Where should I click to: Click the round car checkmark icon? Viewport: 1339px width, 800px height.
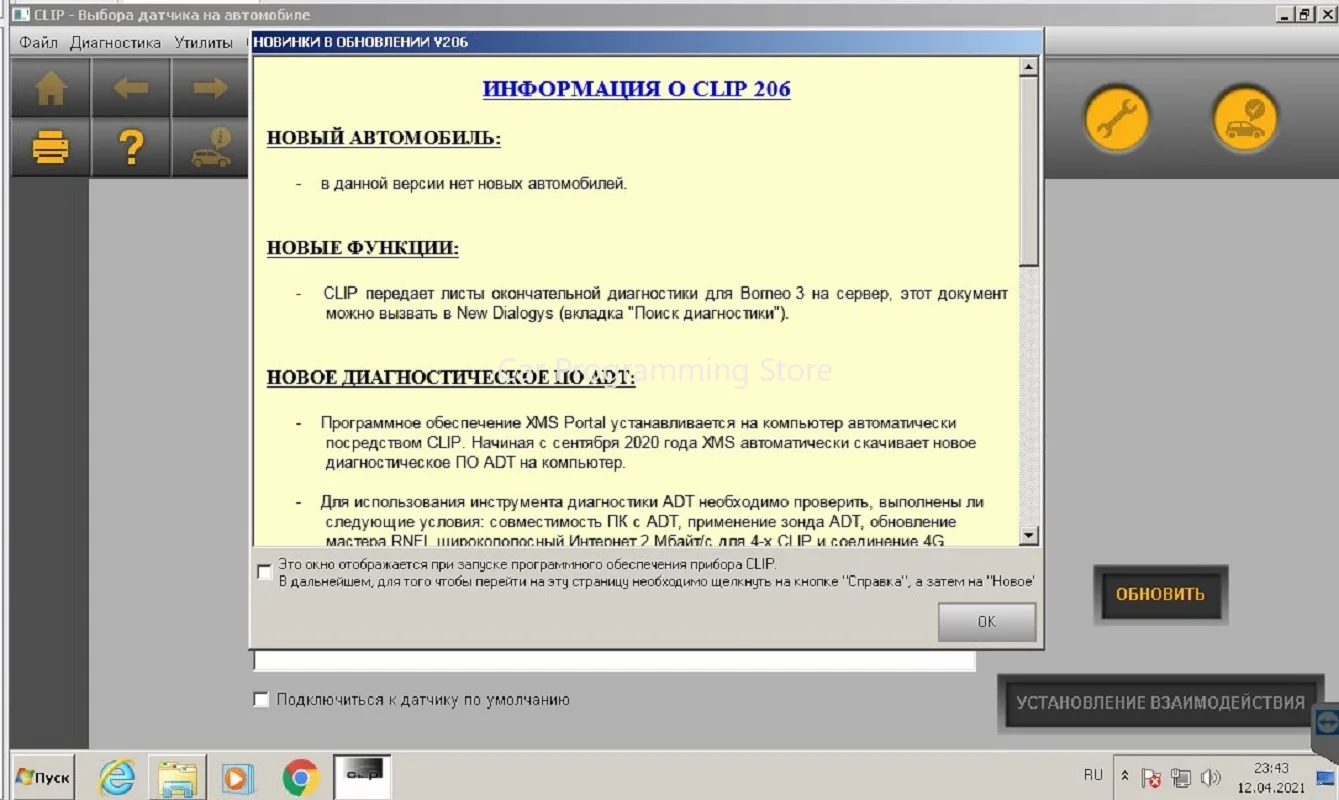(x=1245, y=119)
